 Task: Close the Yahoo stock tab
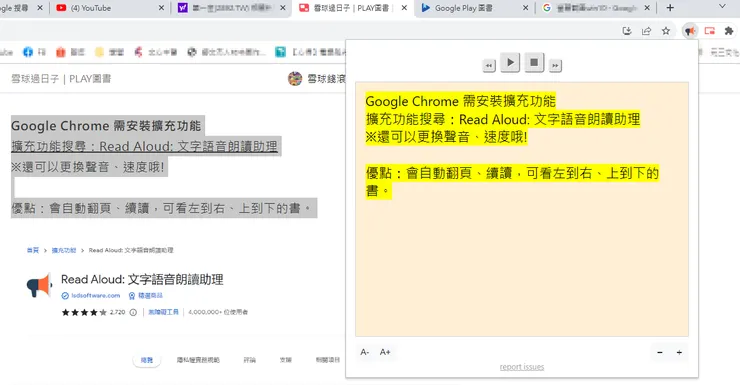pos(283,8)
